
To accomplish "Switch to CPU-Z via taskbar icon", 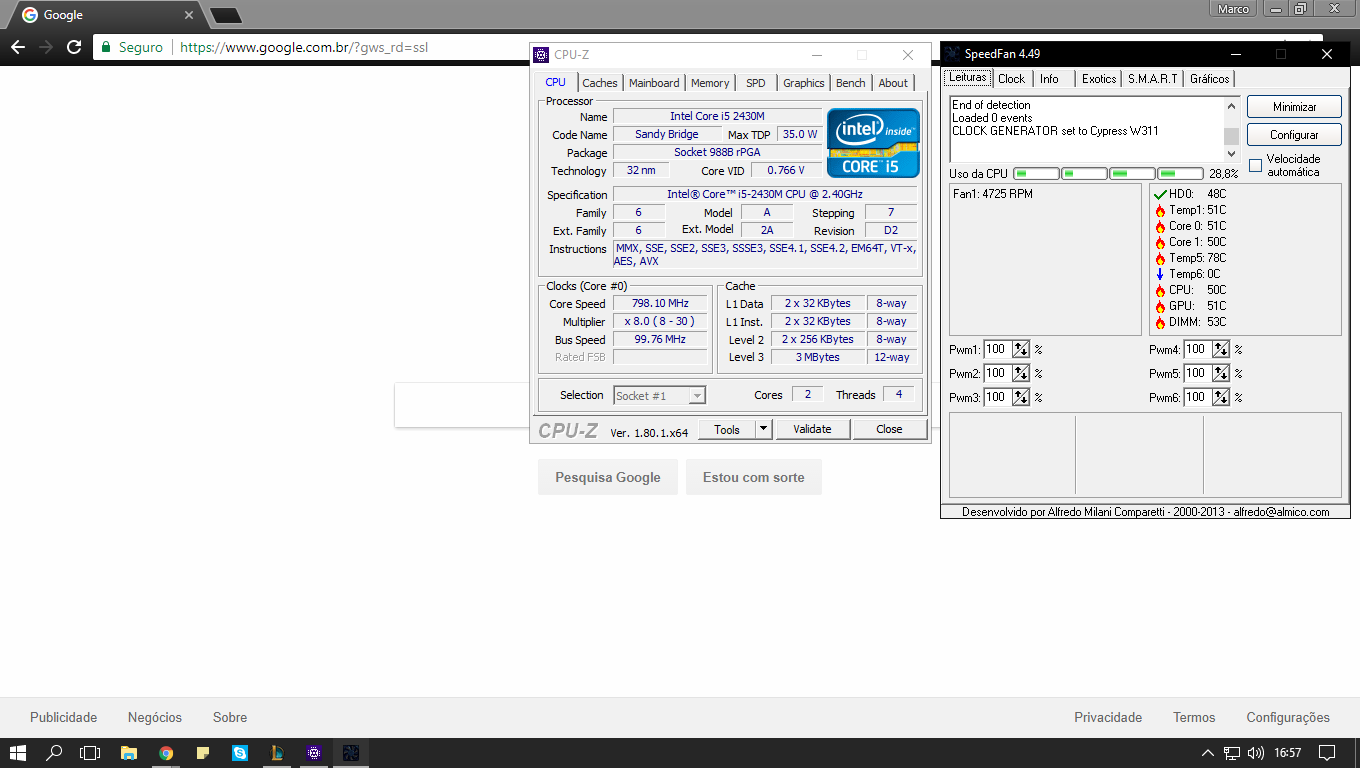I will tap(314, 753).
